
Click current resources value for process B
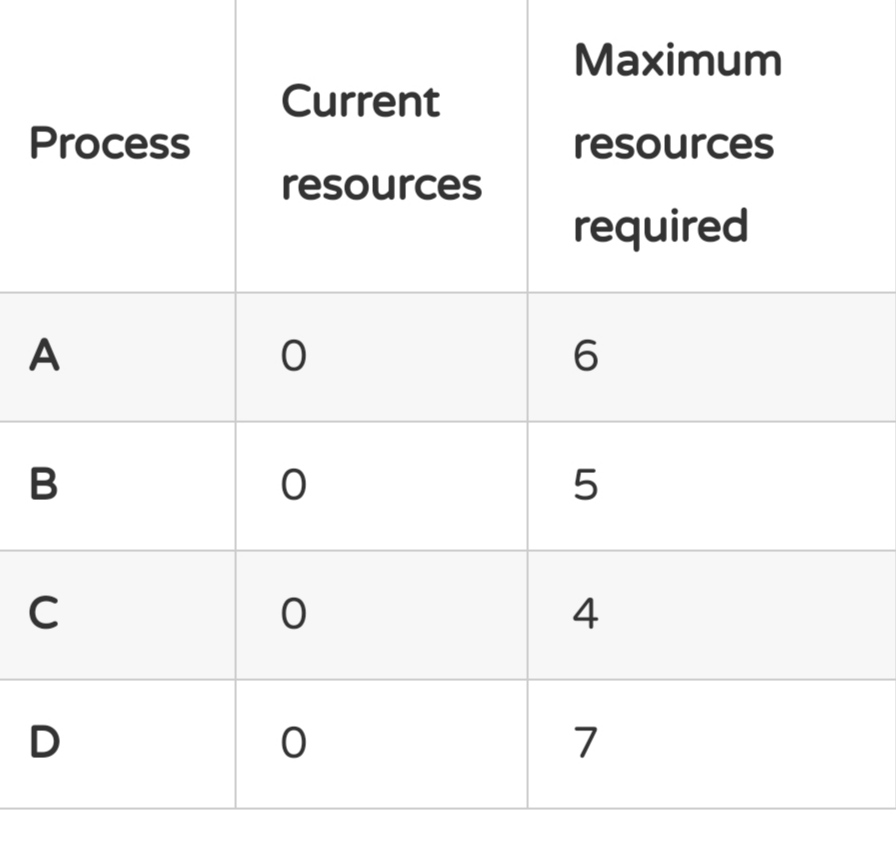(293, 485)
